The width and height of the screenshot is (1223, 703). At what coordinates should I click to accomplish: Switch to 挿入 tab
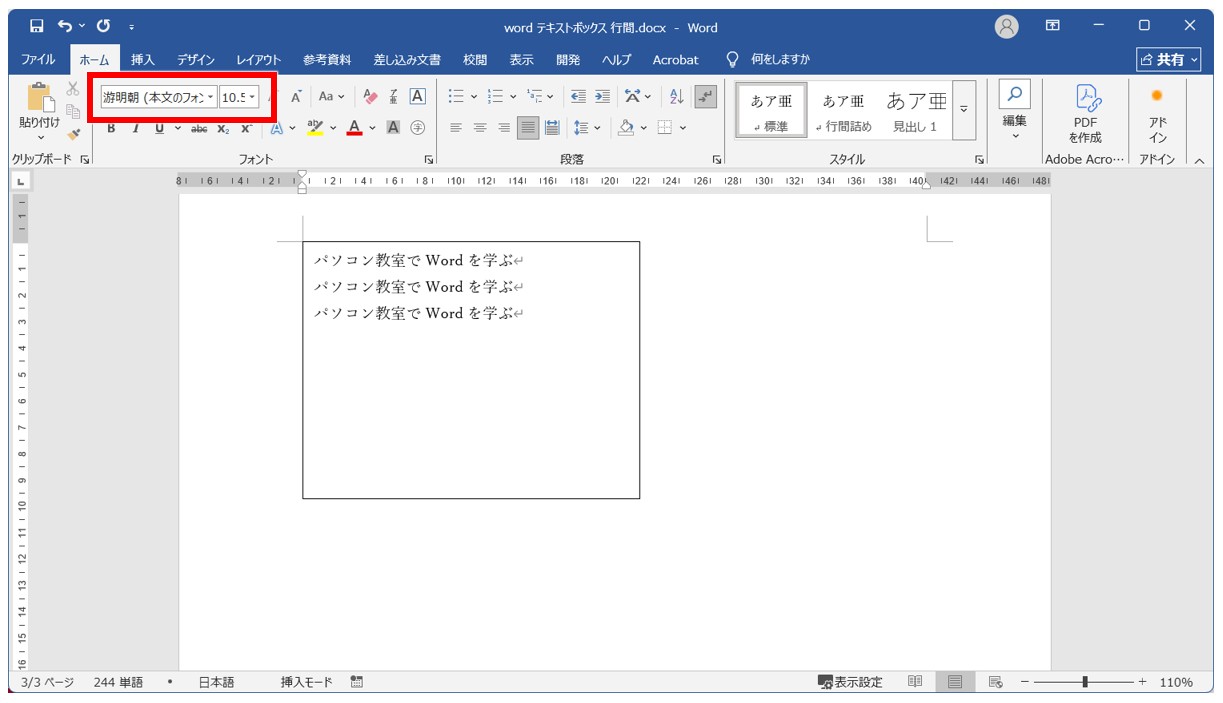[x=143, y=60]
